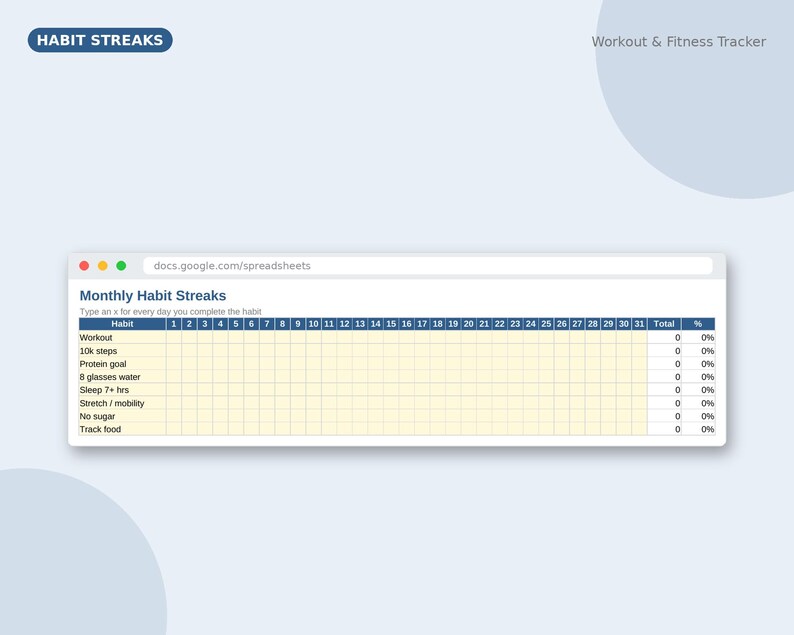794x635 pixels.
Task: Click the green maximize window dot
Action: point(121,266)
